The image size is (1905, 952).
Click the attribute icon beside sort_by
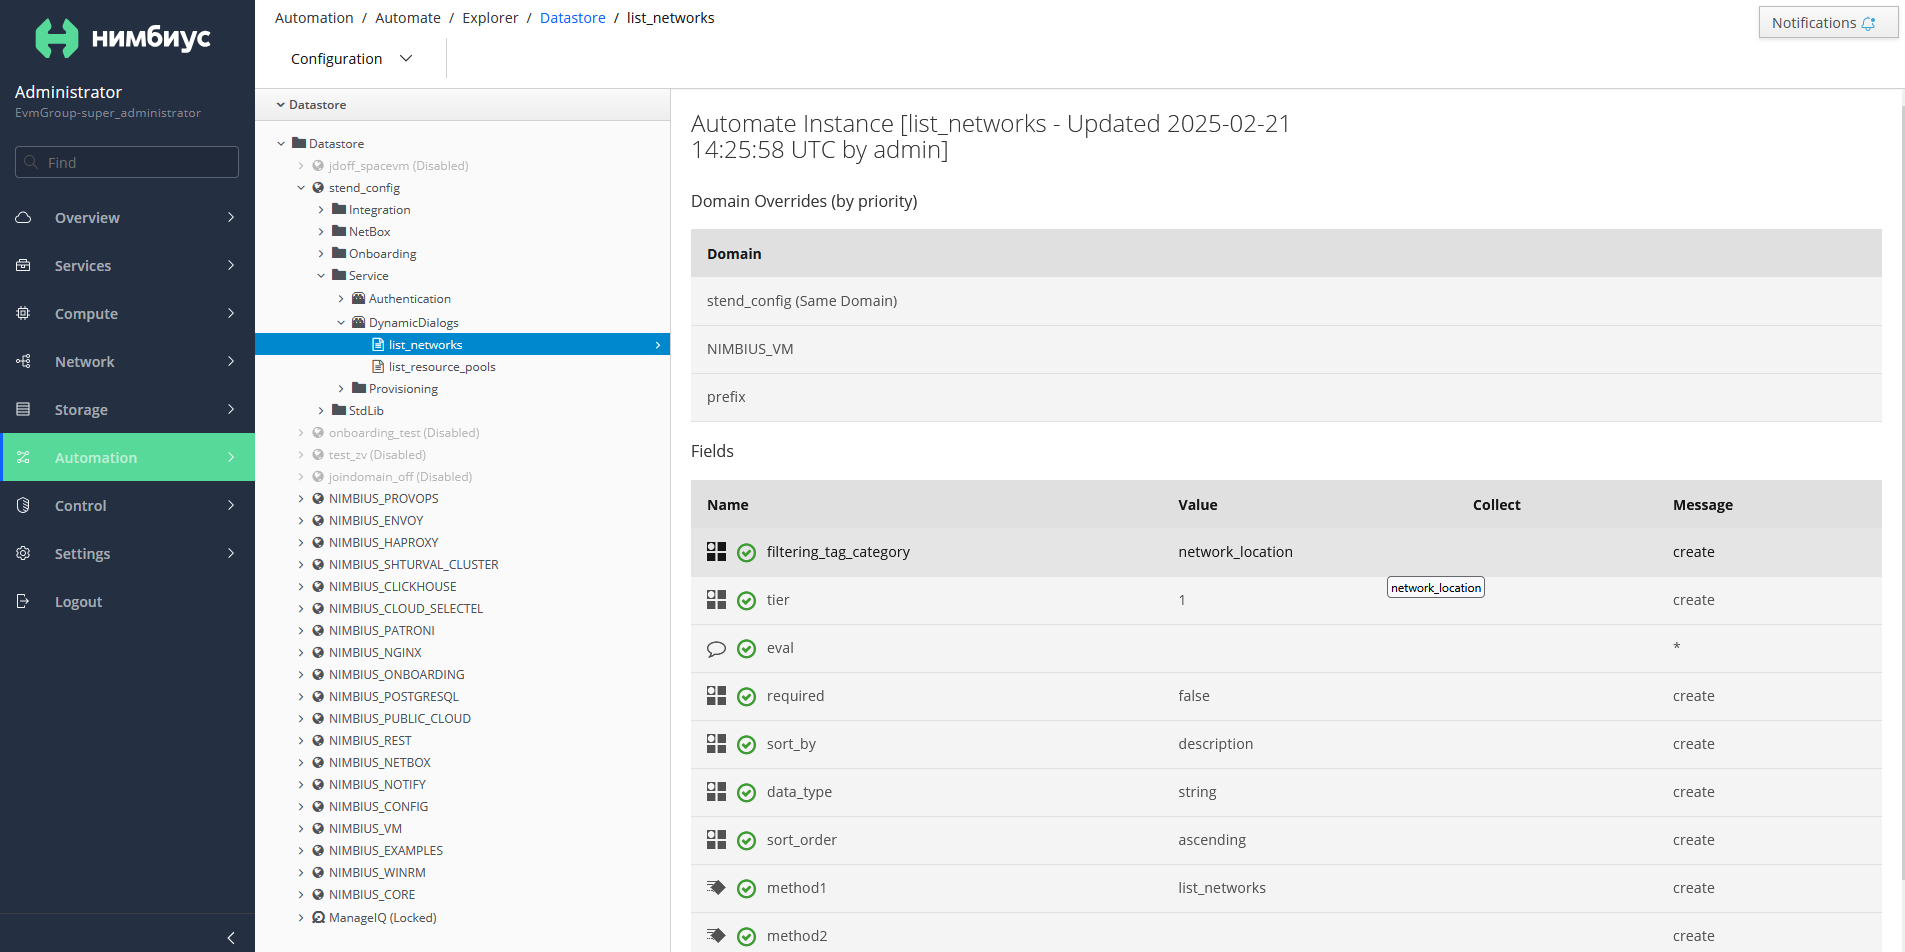[x=716, y=743]
